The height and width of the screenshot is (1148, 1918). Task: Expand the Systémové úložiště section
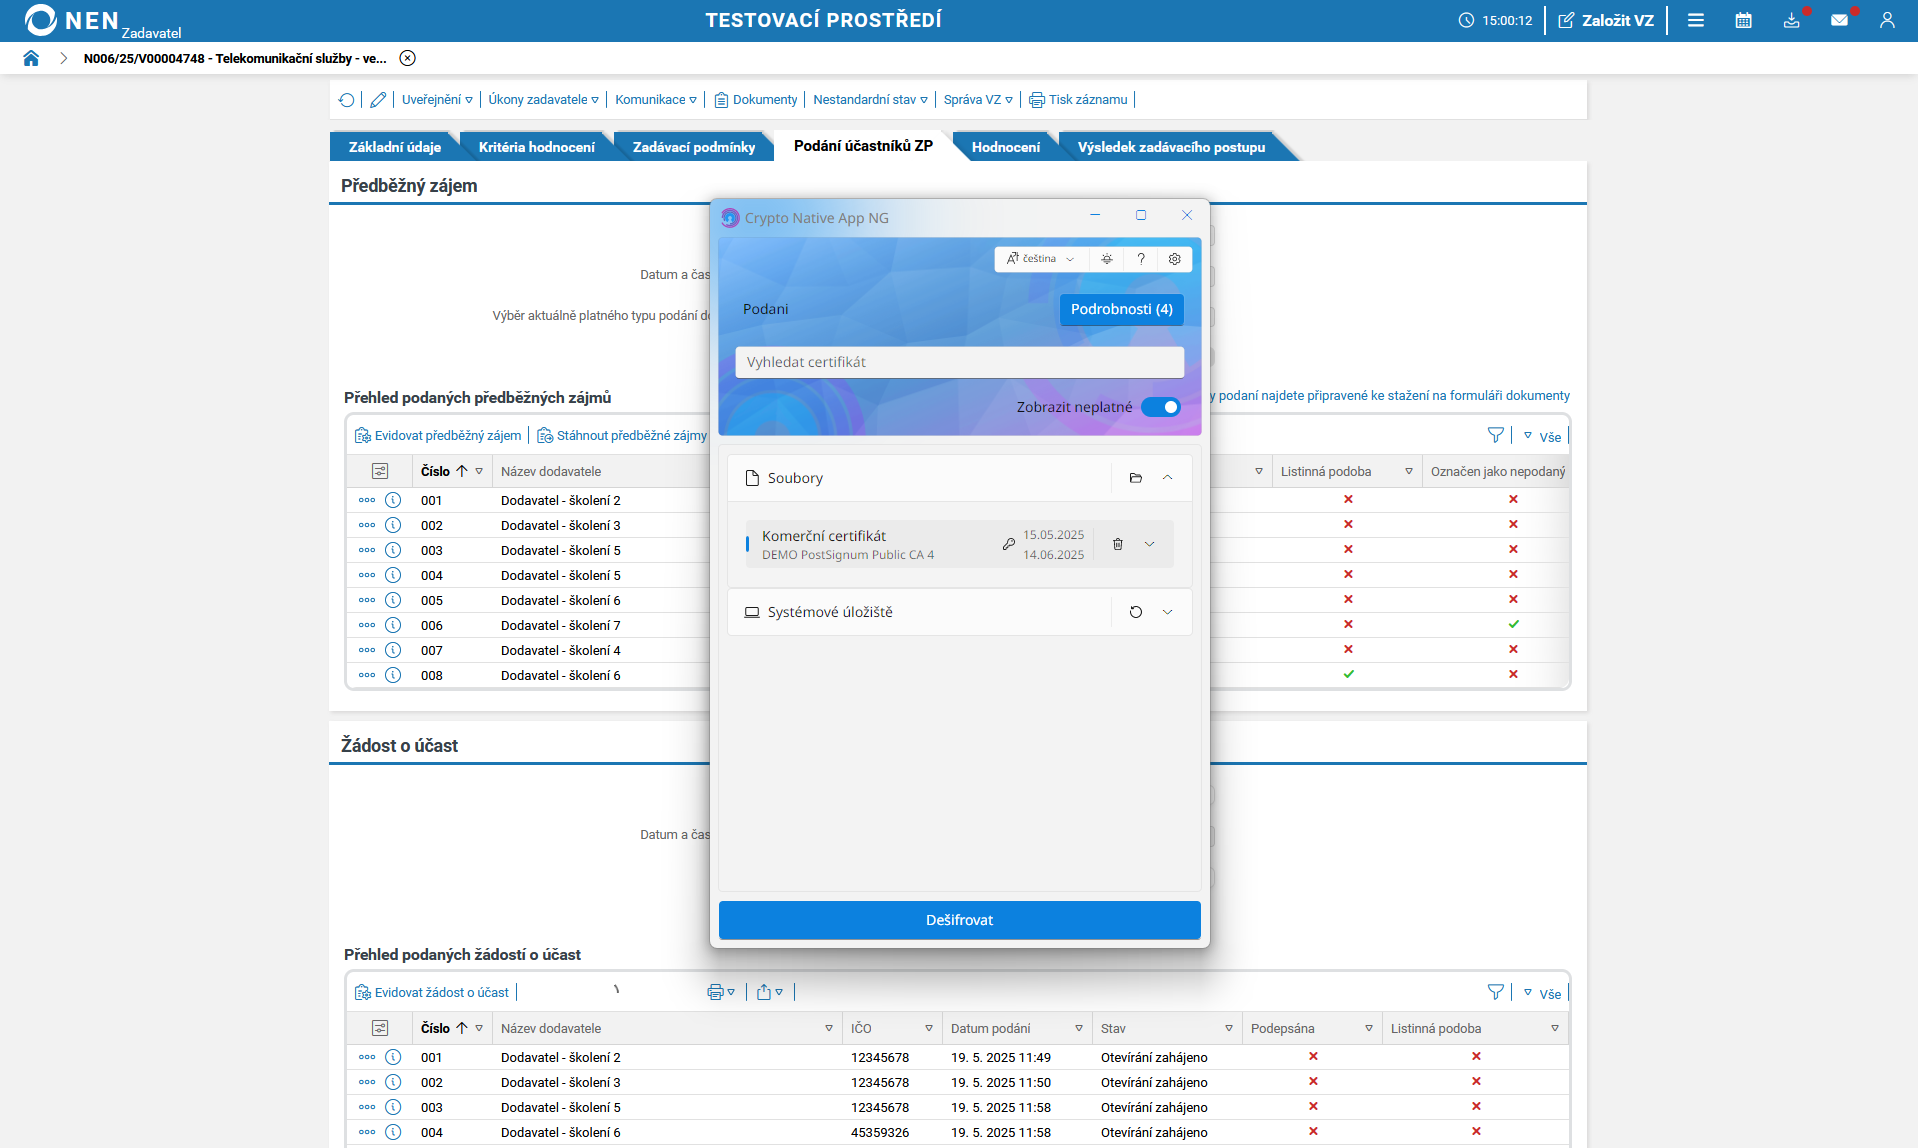[x=1167, y=612]
